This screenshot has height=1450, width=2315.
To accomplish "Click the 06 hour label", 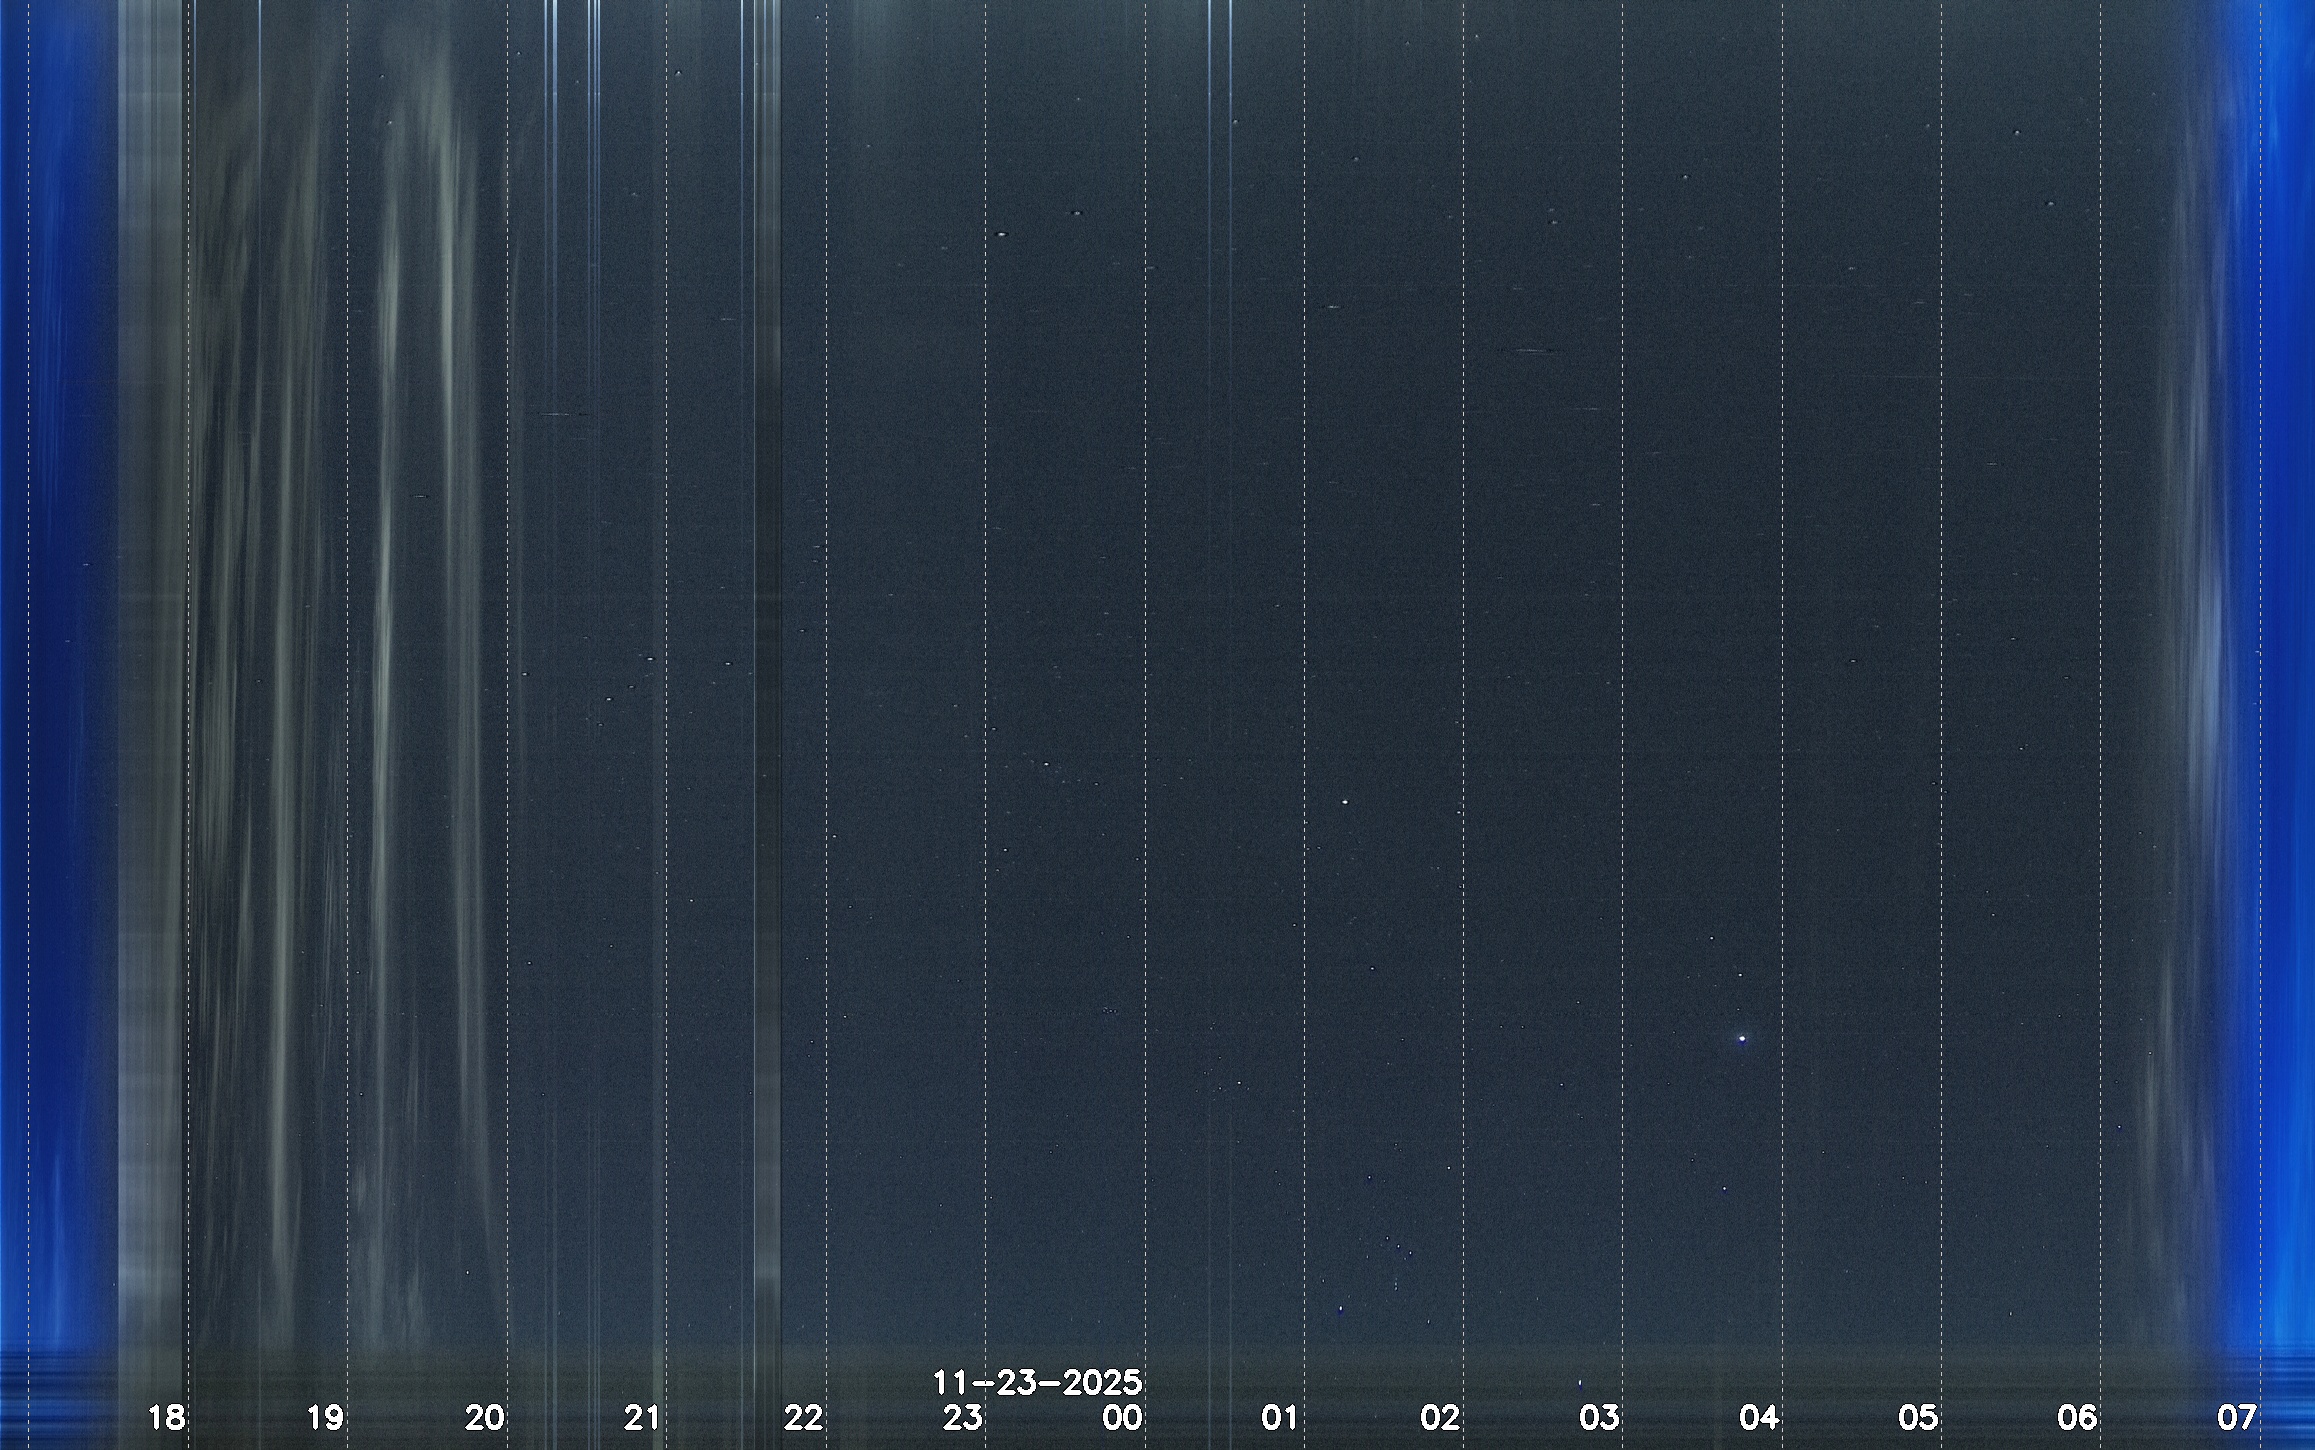I will [2078, 1417].
